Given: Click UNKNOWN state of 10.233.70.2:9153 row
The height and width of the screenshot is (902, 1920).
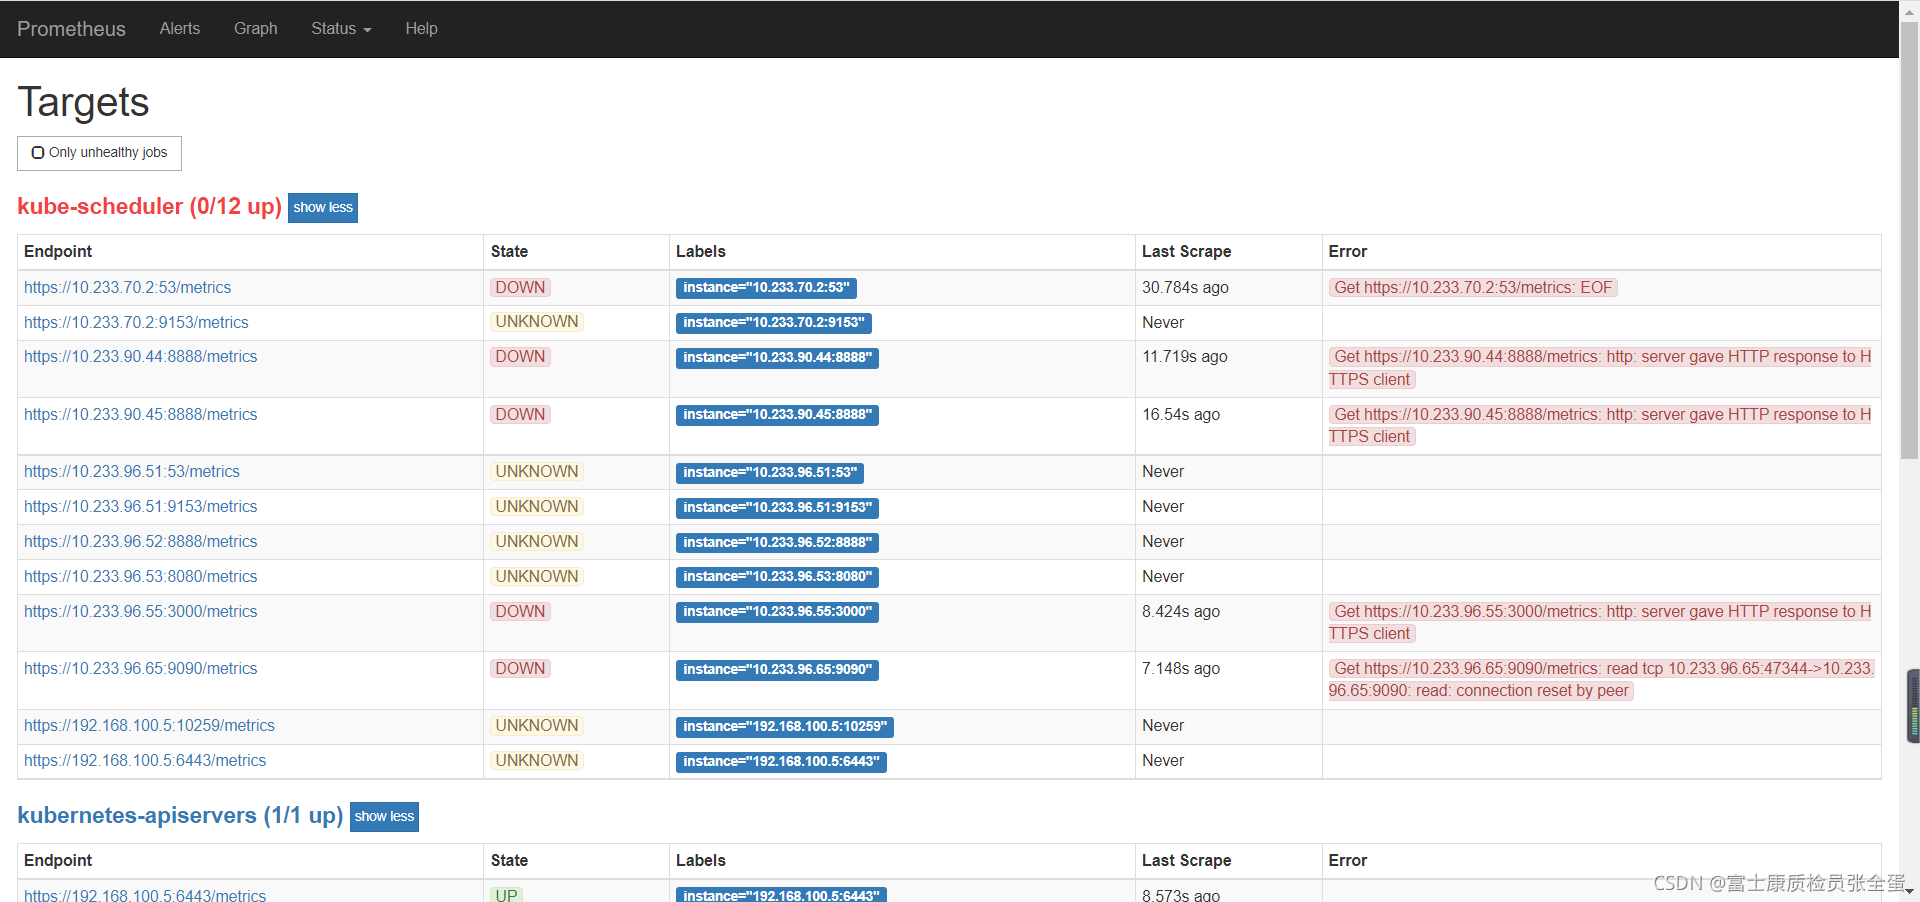Looking at the screenshot, I should (537, 322).
